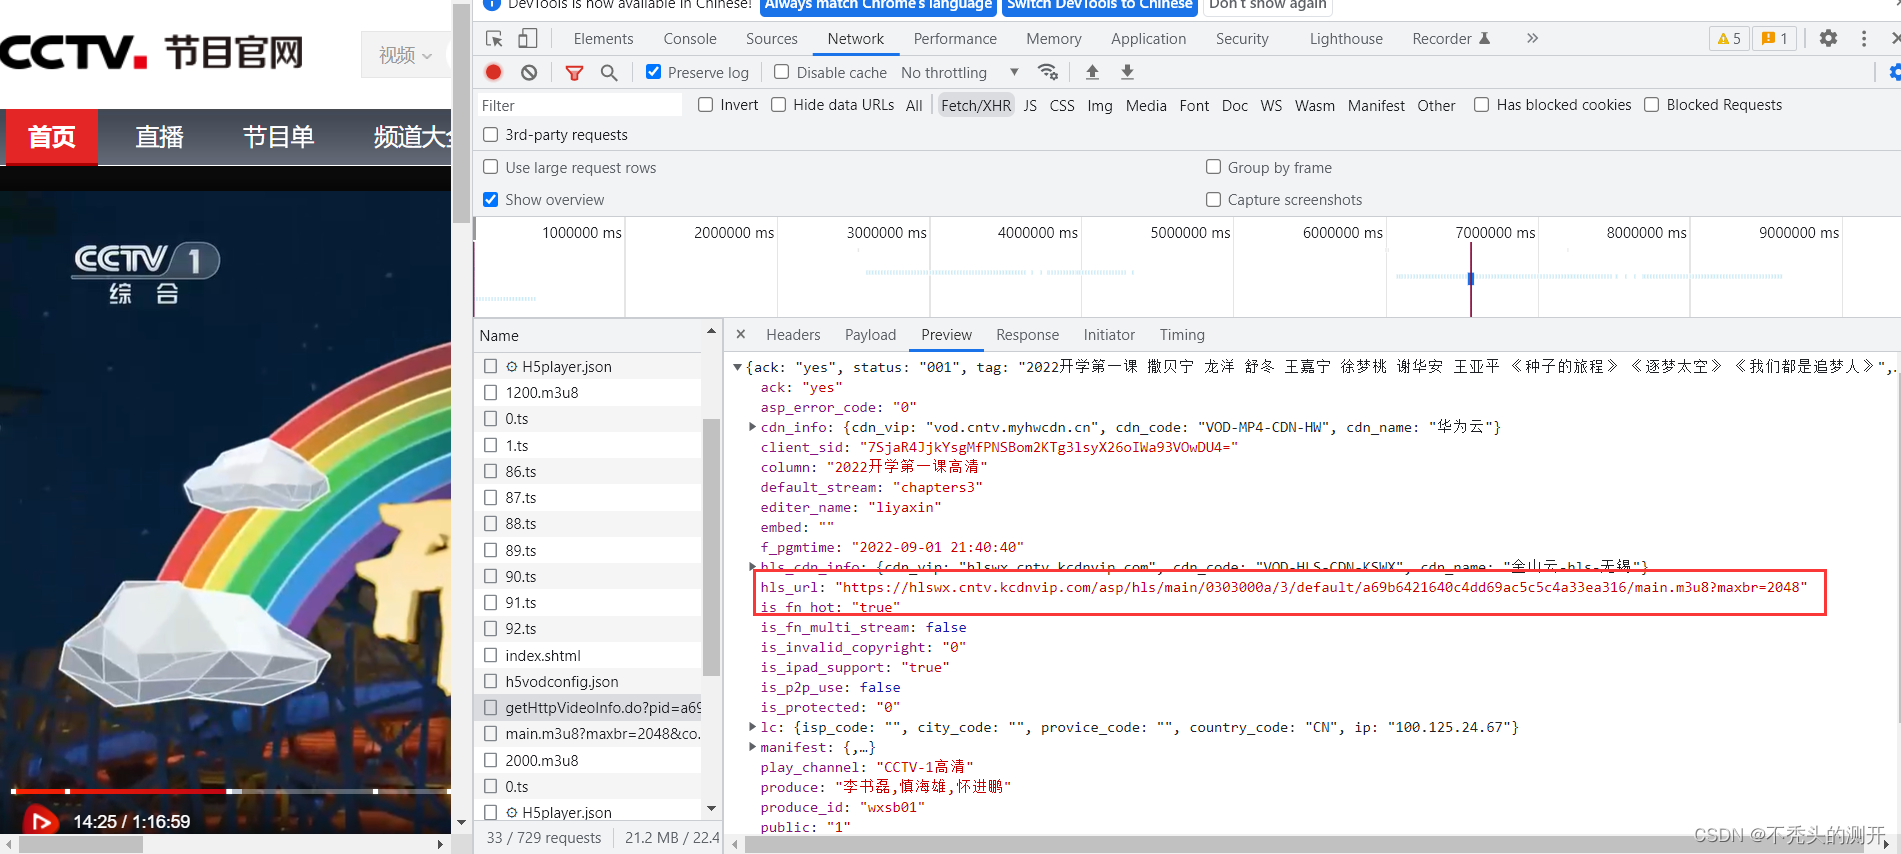Open network search magnifier icon
The width and height of the screenshot is (1901, 854).
[609, 72]
